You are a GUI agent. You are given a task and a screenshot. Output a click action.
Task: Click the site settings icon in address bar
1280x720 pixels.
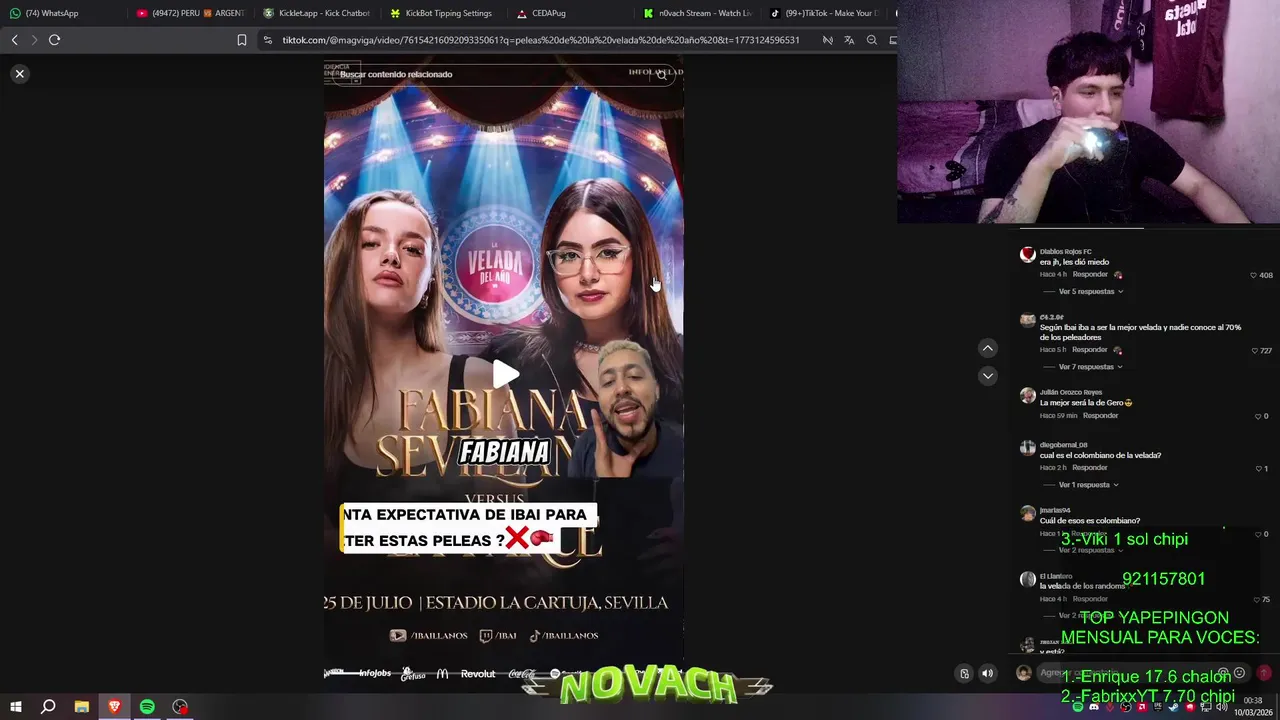268,40
